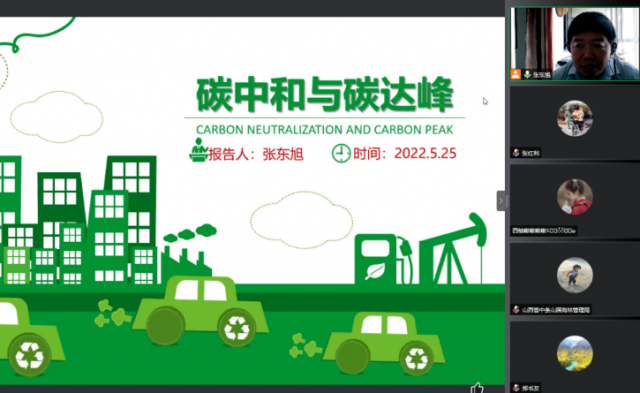The width and height of the screenshot is (640, 393).
Task: Click 山西省中条山国有林管理局's muted microphone icon
Action: [x=516, y=310]
